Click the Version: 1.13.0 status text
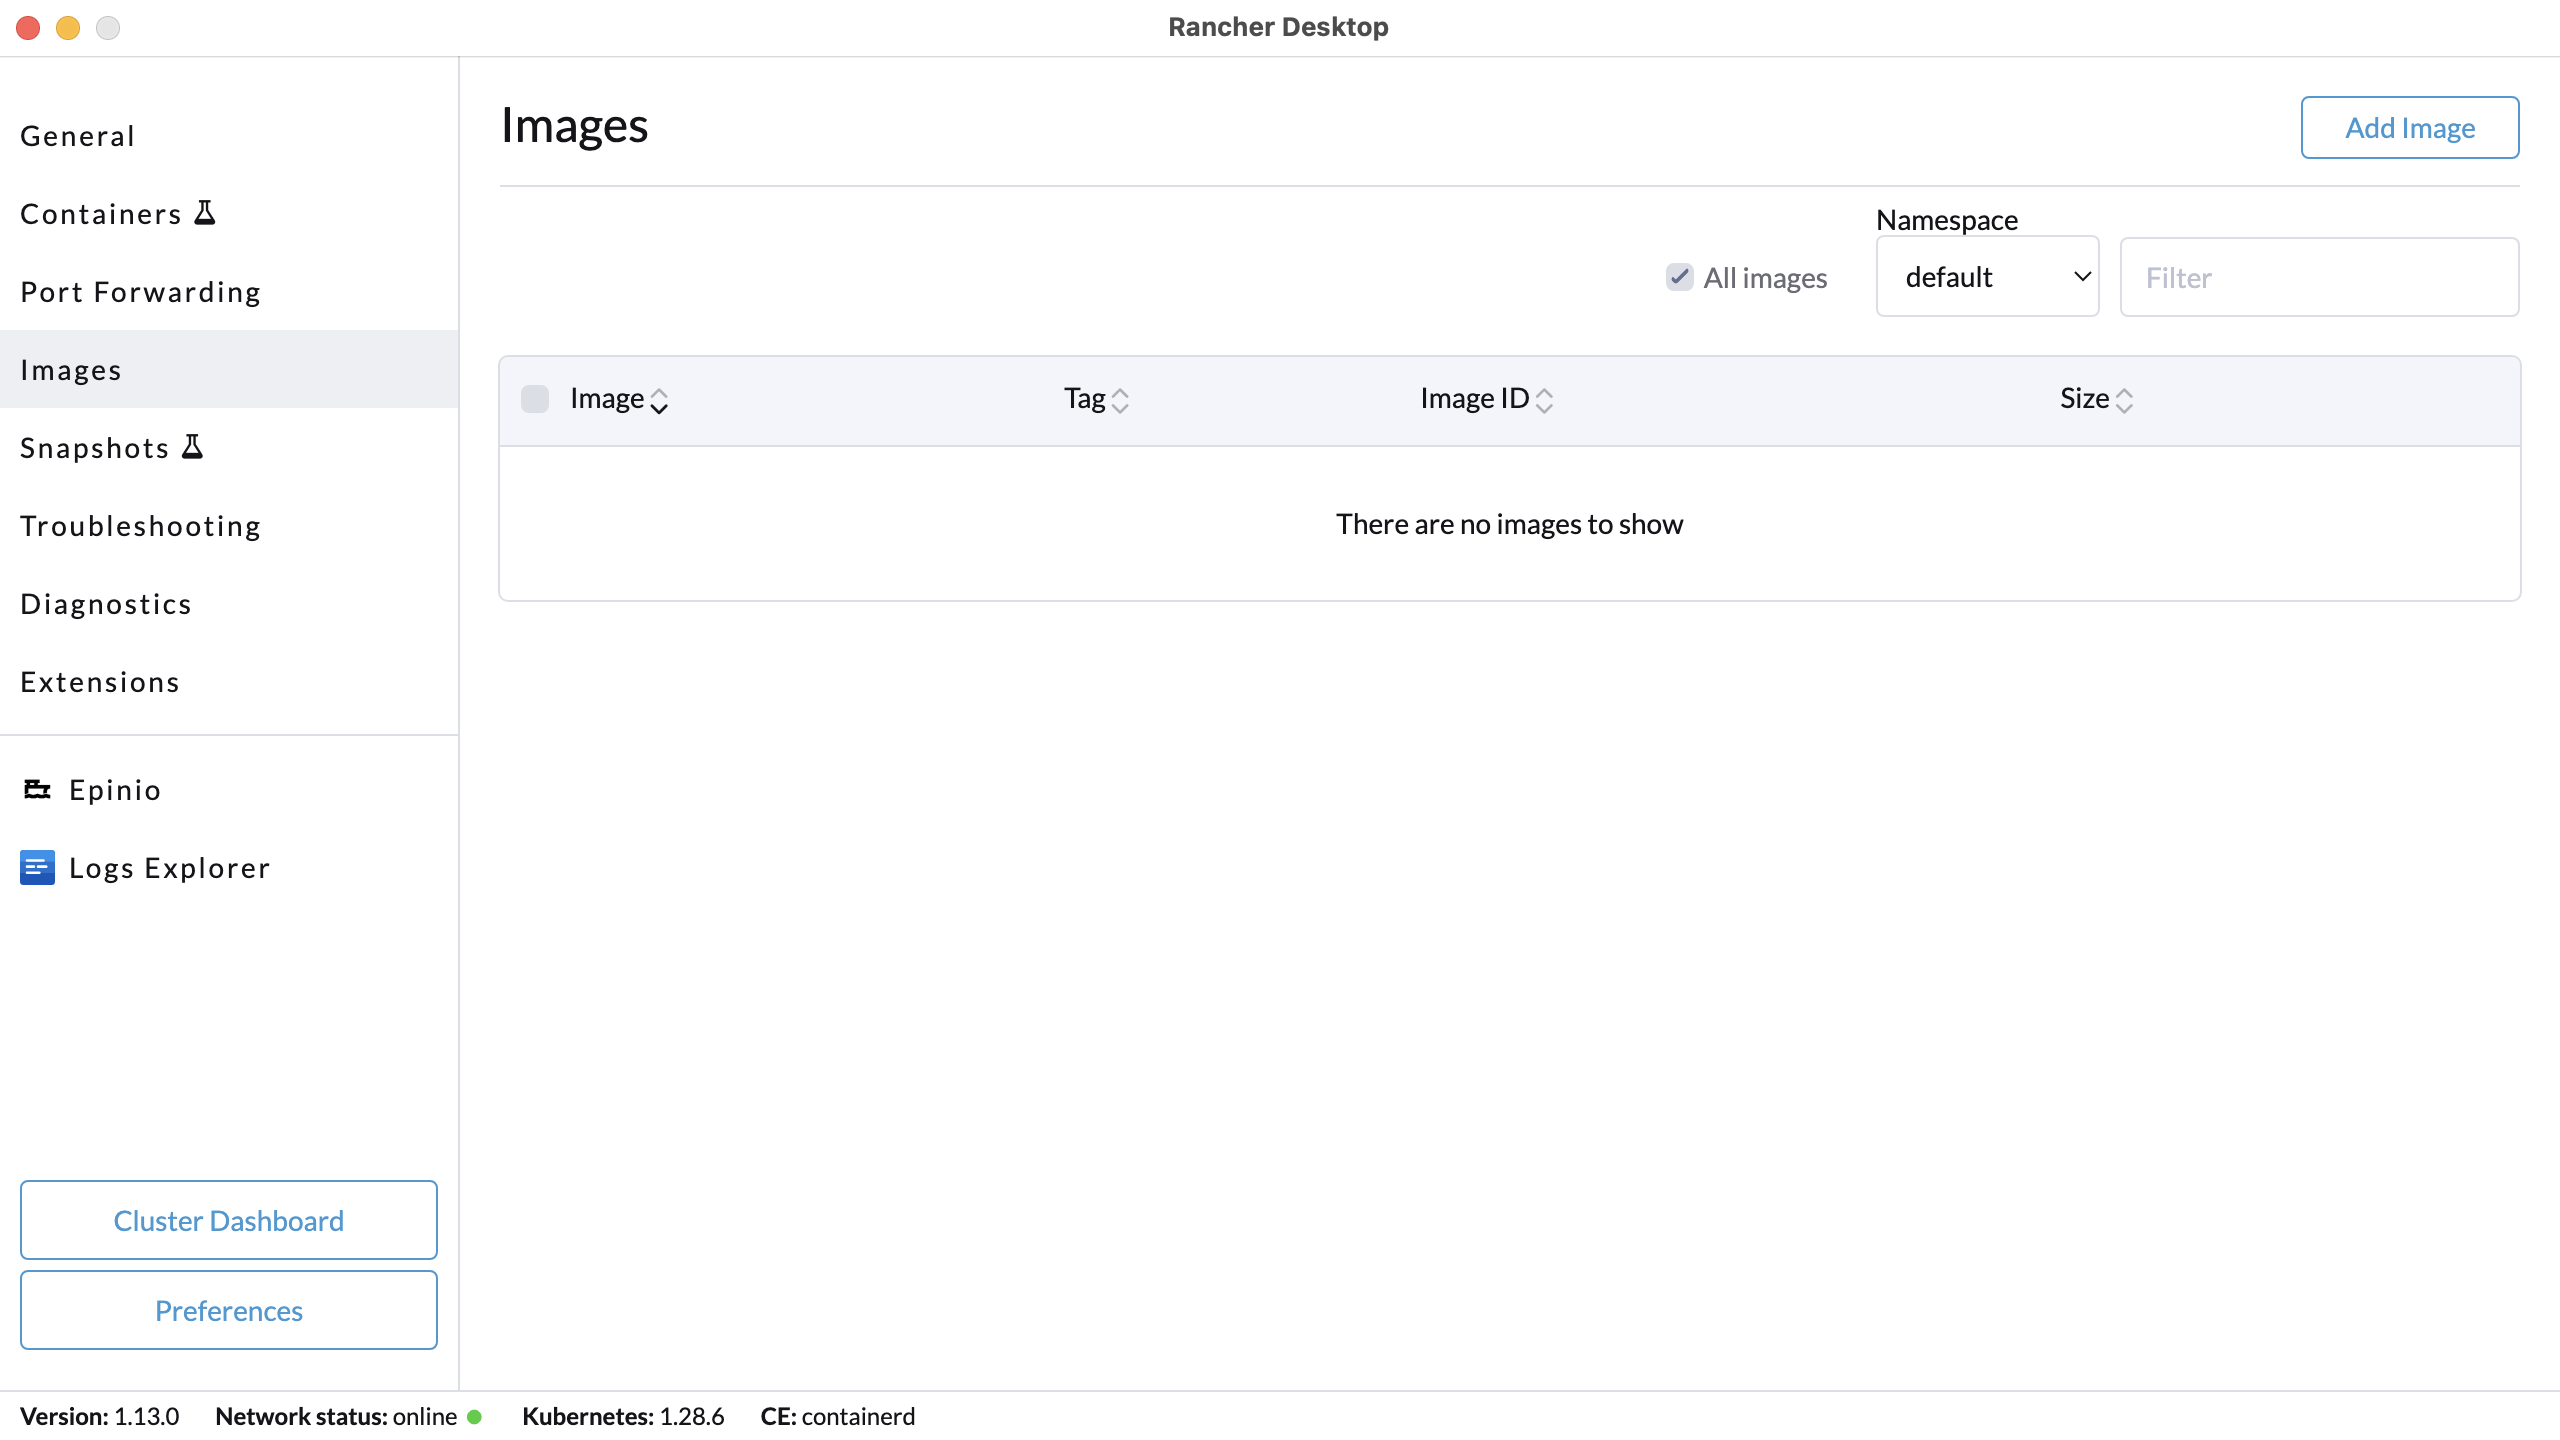2560x1440 pixels. point(99,1417)
